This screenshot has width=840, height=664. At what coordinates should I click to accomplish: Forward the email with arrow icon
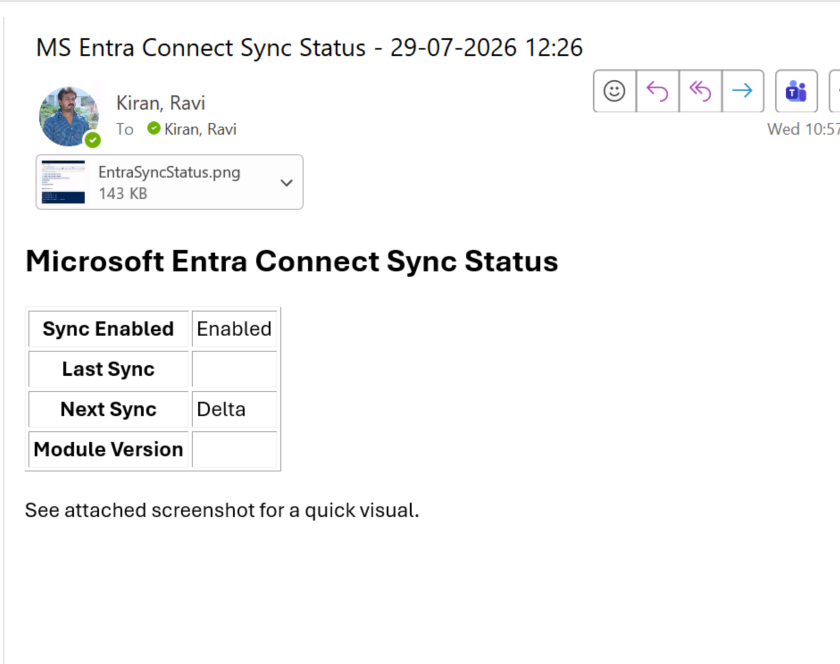coord(742,91)
